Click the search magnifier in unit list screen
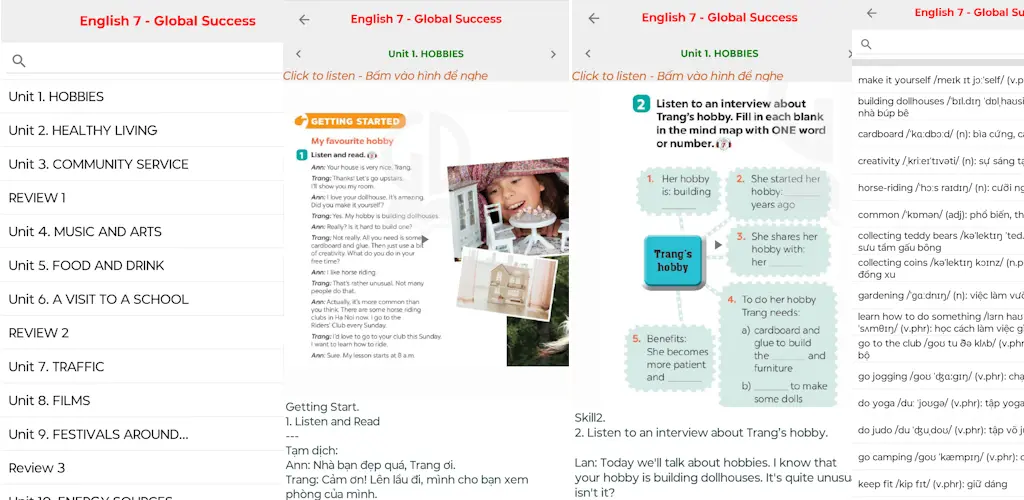Screen dimensions: 1024x500 click(19, 61)
